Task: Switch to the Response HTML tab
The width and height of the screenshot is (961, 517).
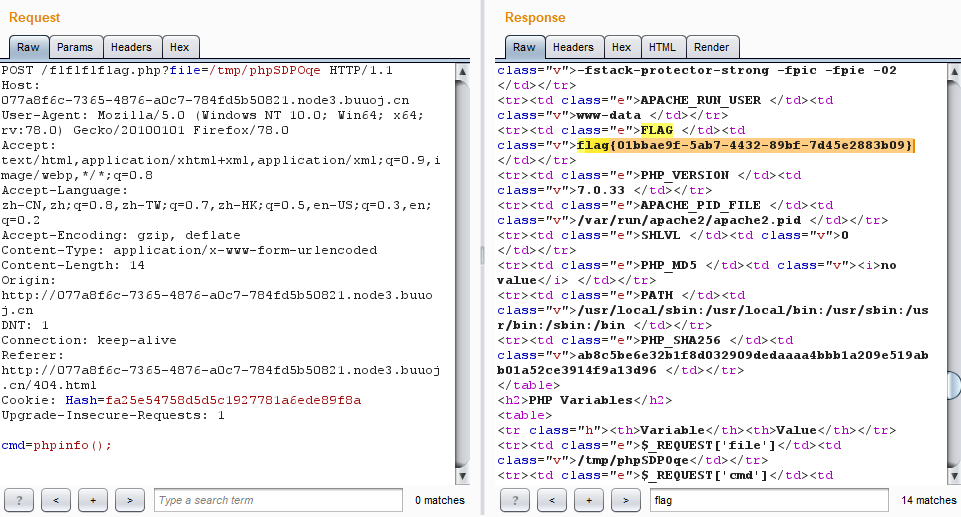Action: pos(663,47)
